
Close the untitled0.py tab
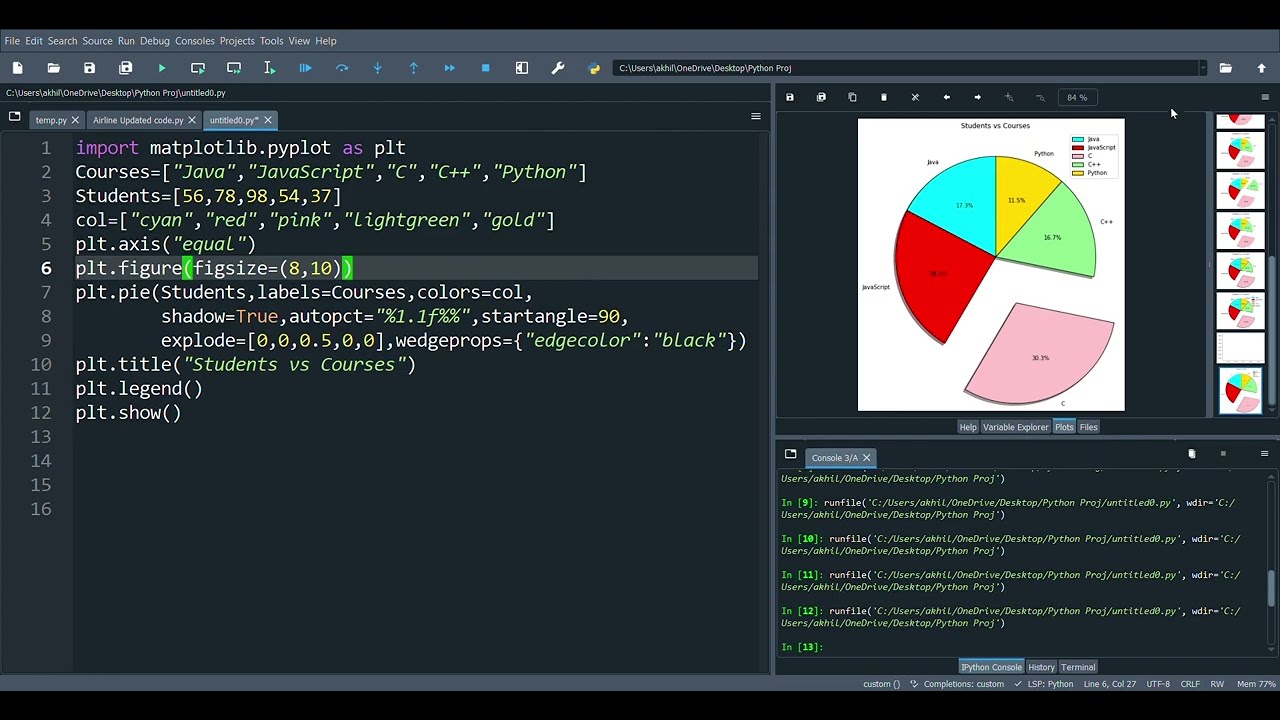pyautogui.click(x=267, y=120)
